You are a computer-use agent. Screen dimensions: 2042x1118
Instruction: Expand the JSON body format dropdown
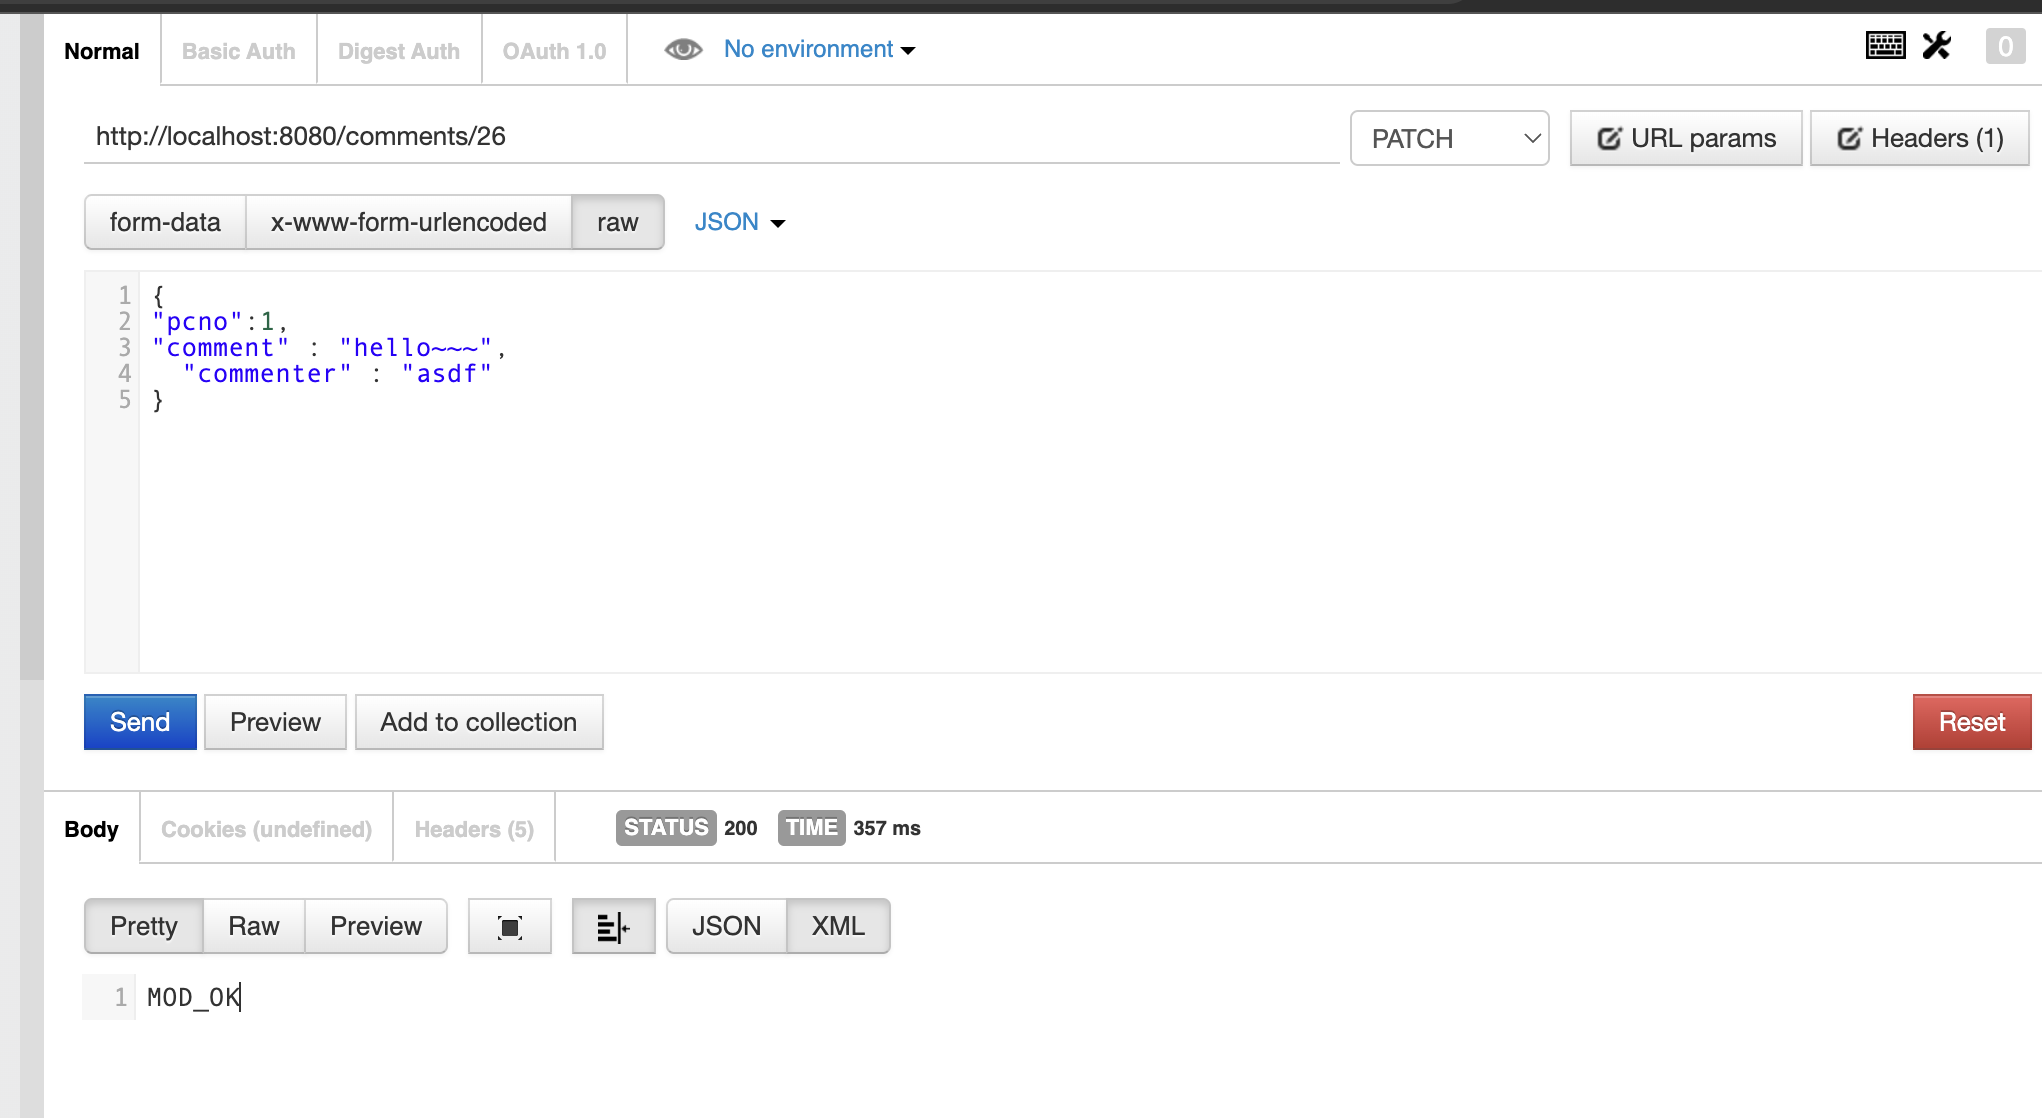739,222
